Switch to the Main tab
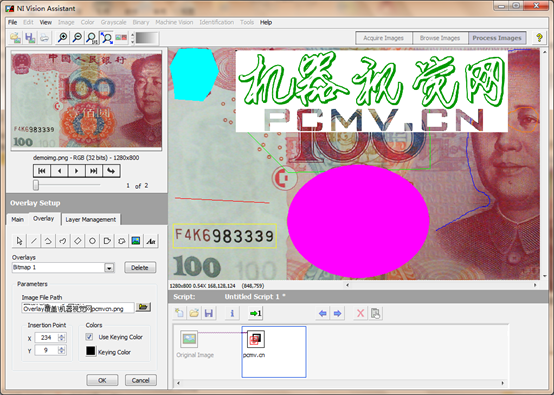This screenshot has width=554, height=395. (x=17, y=219)
